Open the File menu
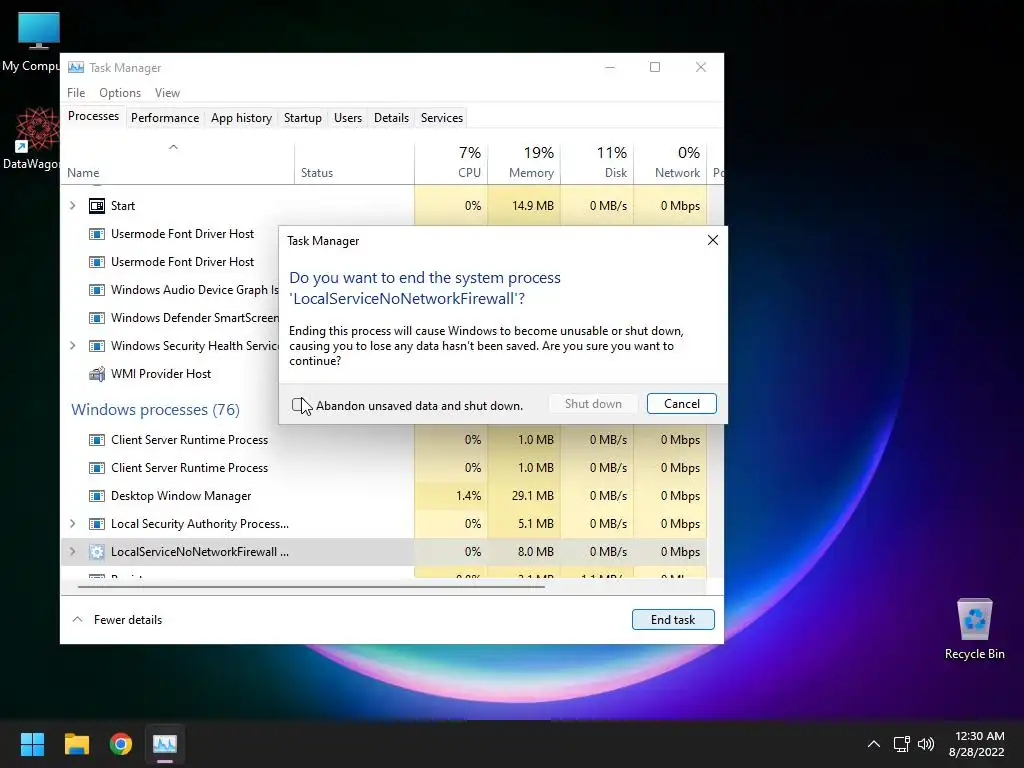 coord(76,93)
